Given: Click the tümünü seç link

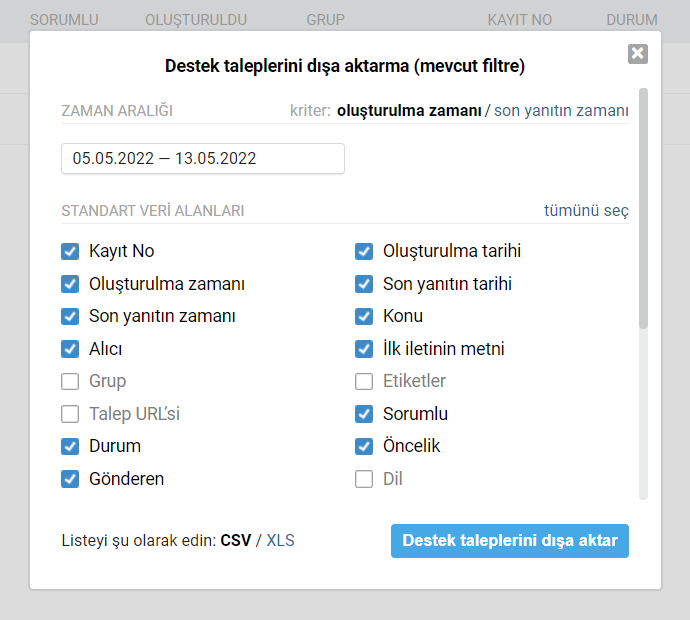Looking at the screenshot, I should pos(586,210).
